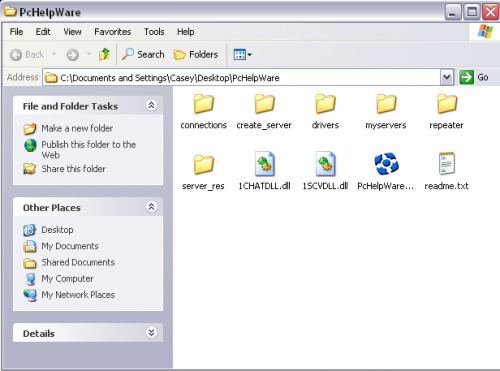Click the Share this folder icon
This screenshot has height=371, width=500.
click(30, 169)
